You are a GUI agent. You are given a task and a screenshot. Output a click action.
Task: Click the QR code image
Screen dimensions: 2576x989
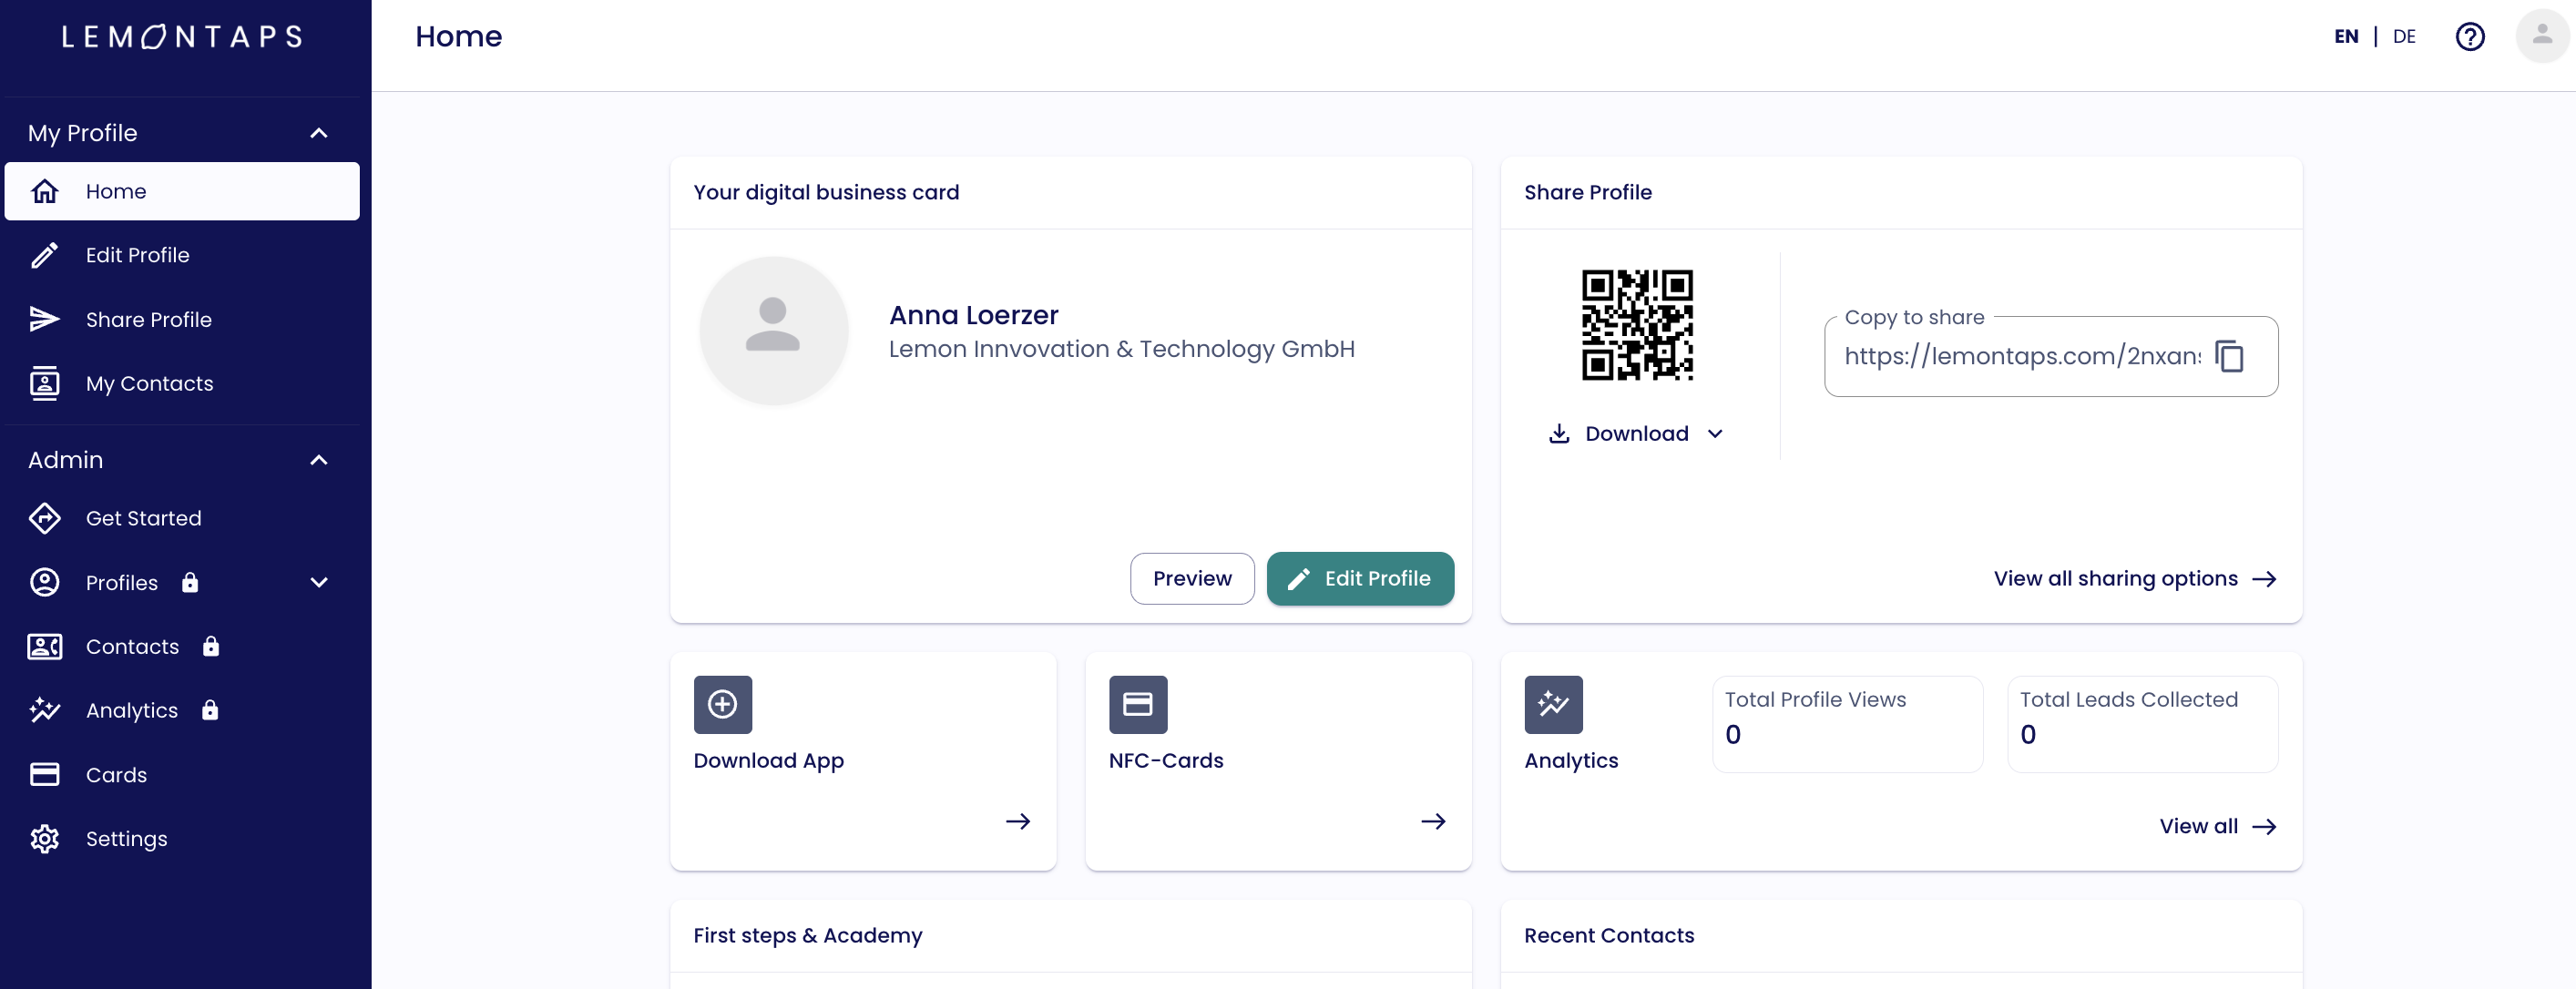click(x=1636, y=325)
